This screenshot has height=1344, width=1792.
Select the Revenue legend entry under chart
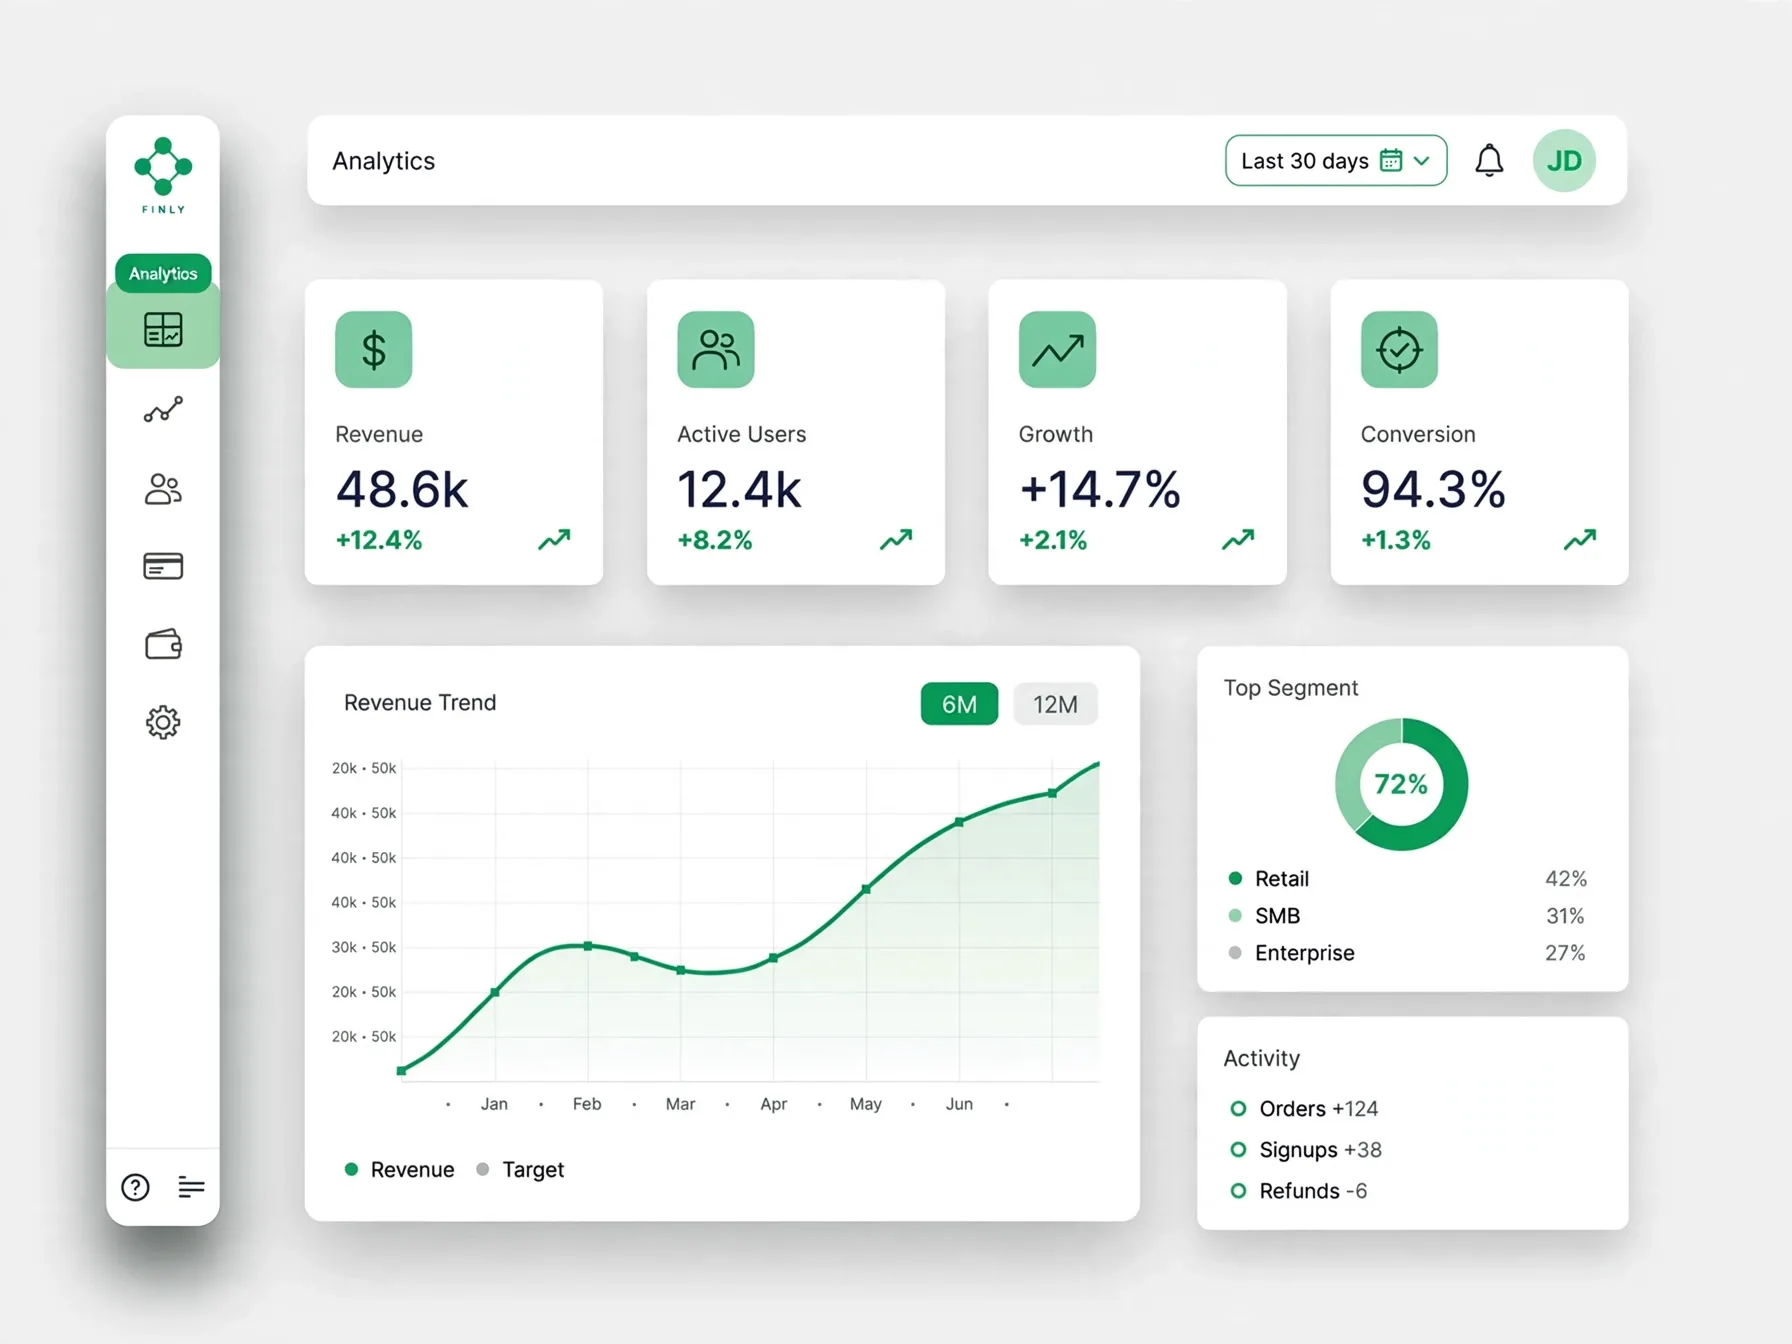pyautogui.click(x=399, y=1169)
